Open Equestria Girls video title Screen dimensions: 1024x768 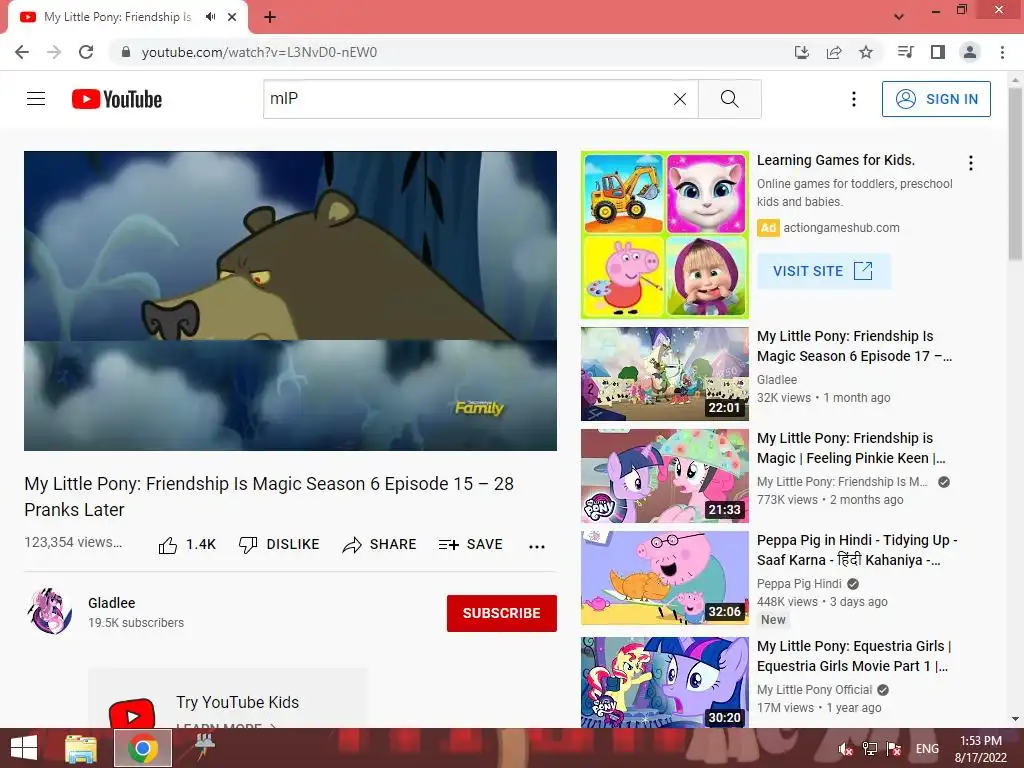(854, 656)
